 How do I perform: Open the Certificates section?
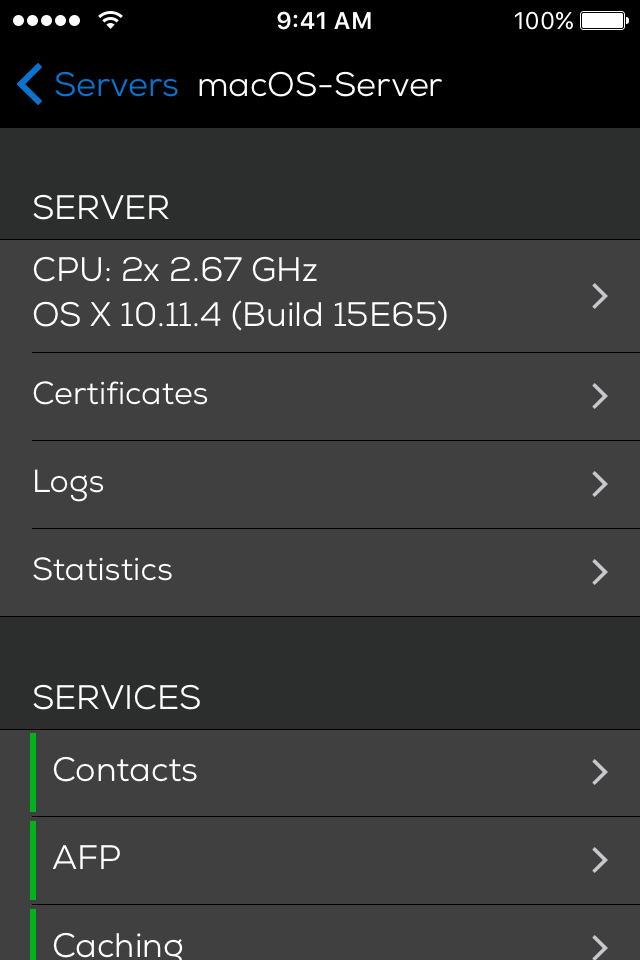click(x=121, y=394)
